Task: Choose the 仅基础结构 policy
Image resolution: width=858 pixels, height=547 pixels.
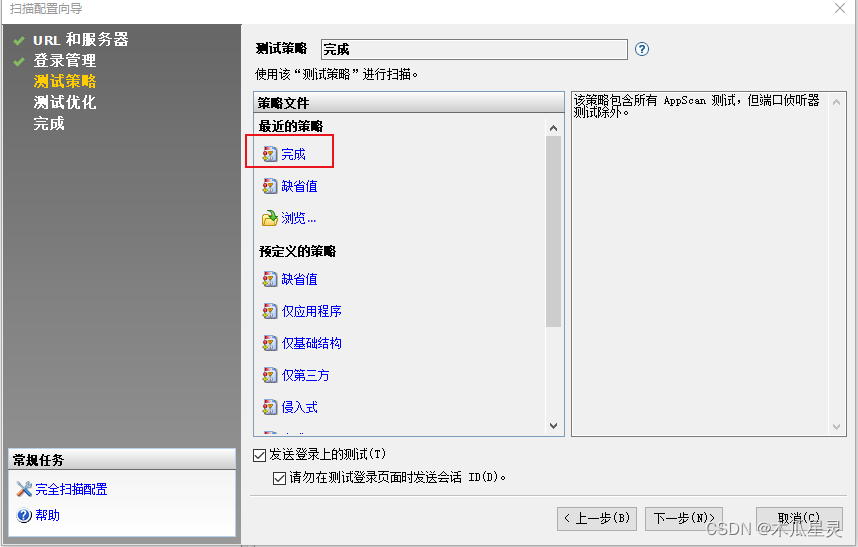Action: pyautogui.click(x=311, y=344)
